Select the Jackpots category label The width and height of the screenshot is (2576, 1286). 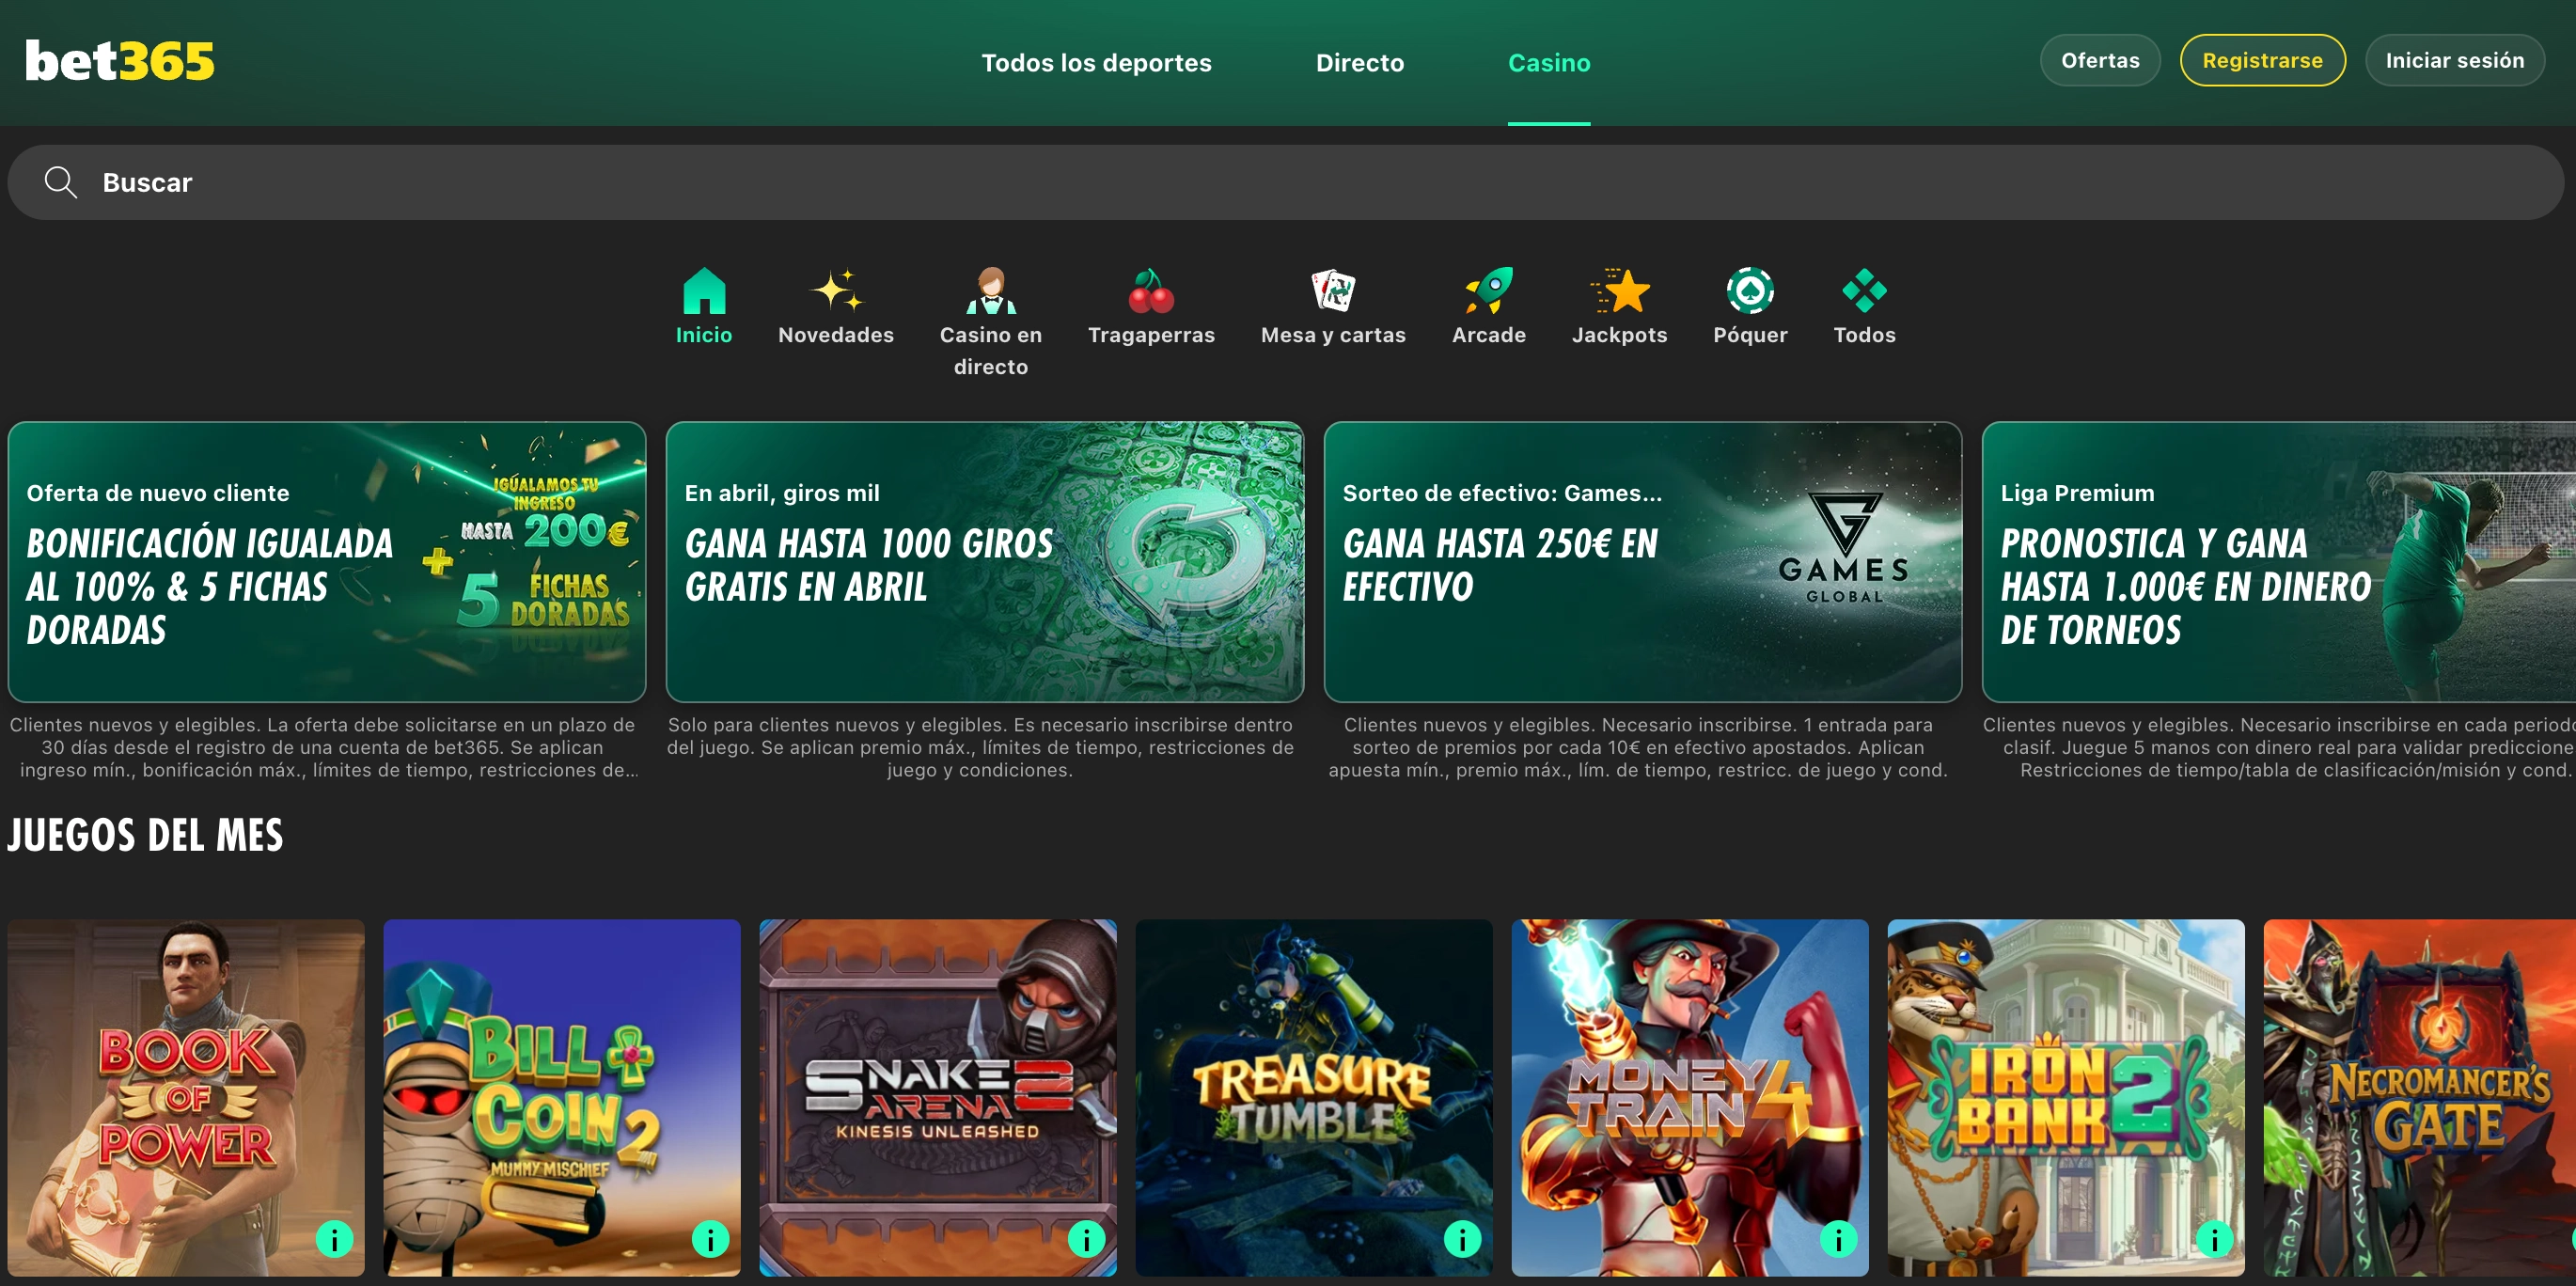pos(1619,335)
